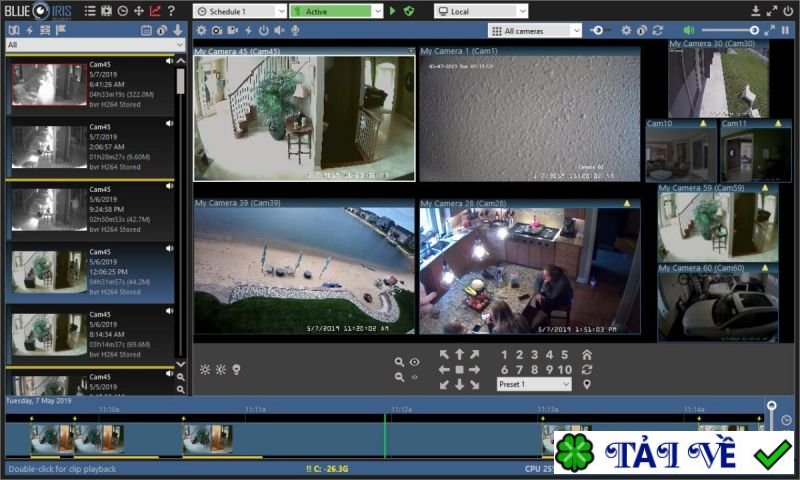Open the clock schedule icon in top bar
The image size is (800, 480).
tap(122, 11)
